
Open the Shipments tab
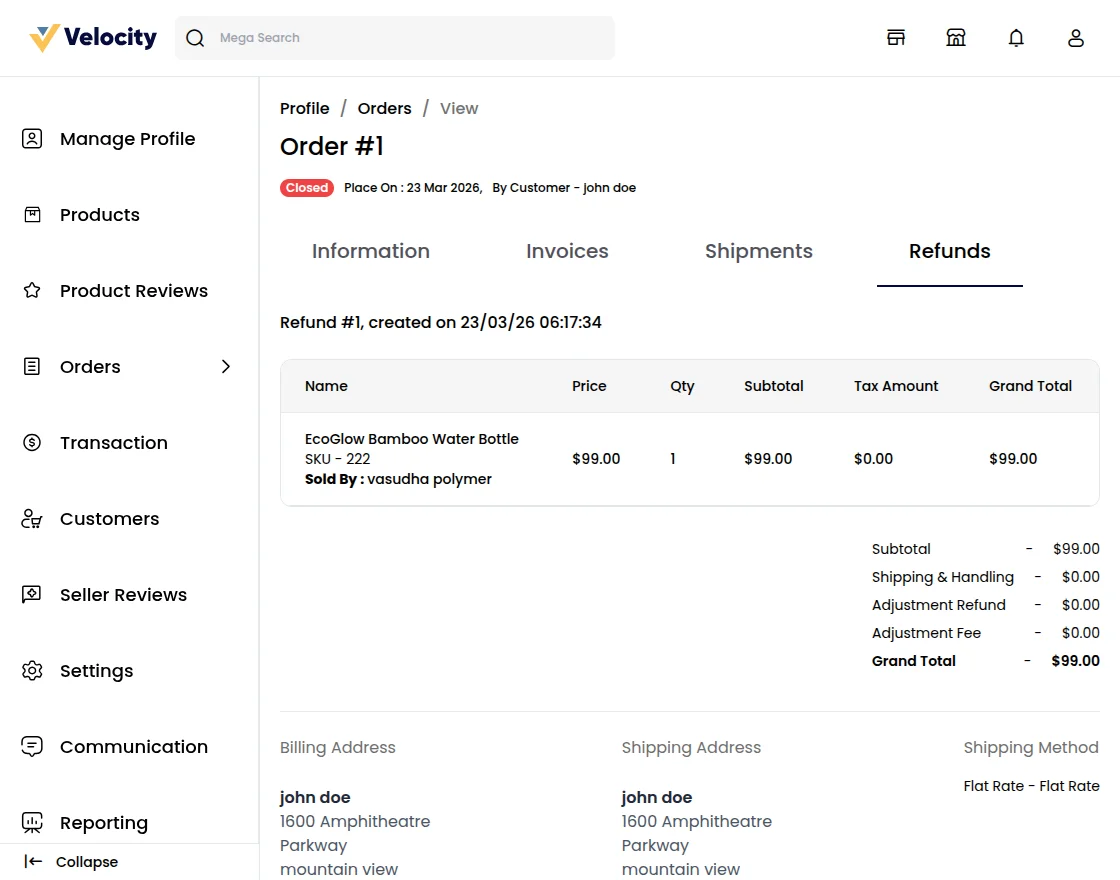(x=759, y=251)
